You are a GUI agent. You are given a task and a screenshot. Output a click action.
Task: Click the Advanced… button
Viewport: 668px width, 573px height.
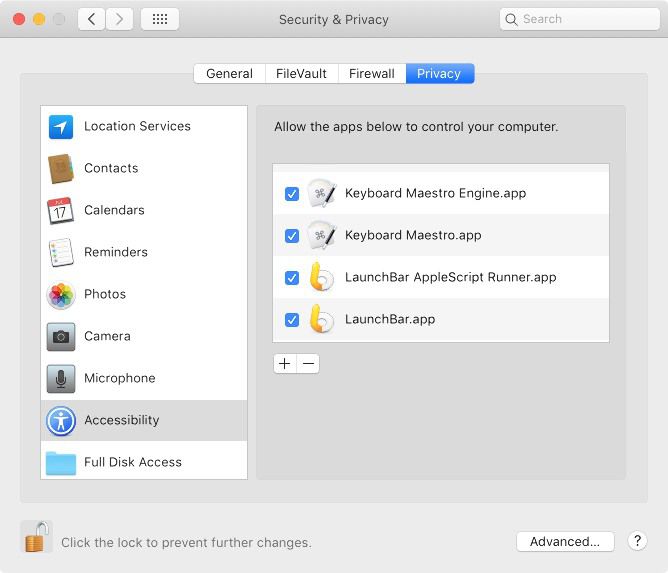coord(565,542)
